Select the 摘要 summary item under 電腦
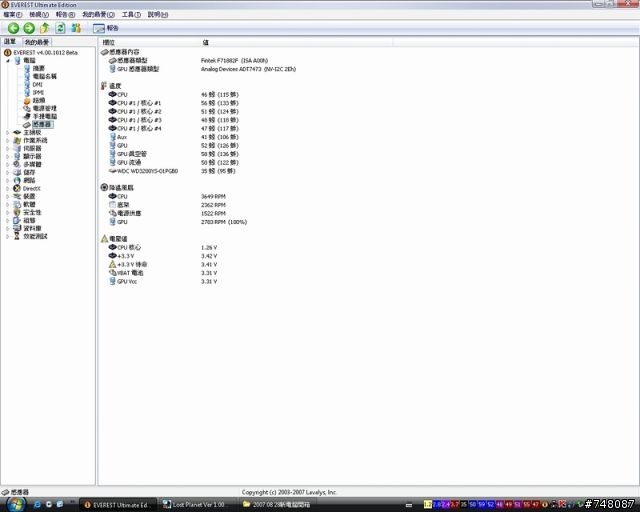The width and height of the screenshot is (640, 512). [38, 68]
